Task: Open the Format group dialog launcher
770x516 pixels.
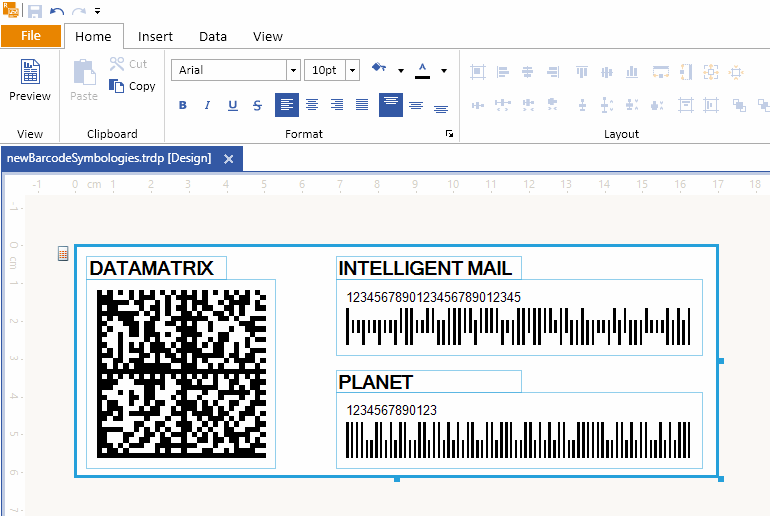Action: pos(449,134)
